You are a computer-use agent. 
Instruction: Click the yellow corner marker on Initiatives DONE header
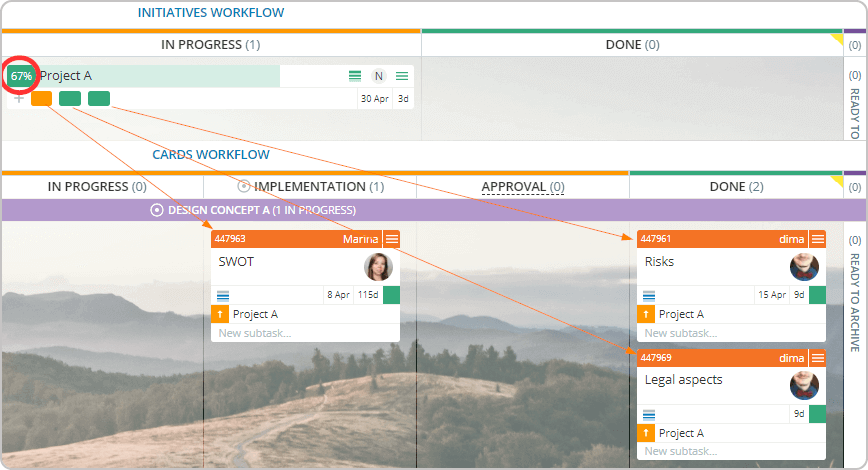(837, 39)
